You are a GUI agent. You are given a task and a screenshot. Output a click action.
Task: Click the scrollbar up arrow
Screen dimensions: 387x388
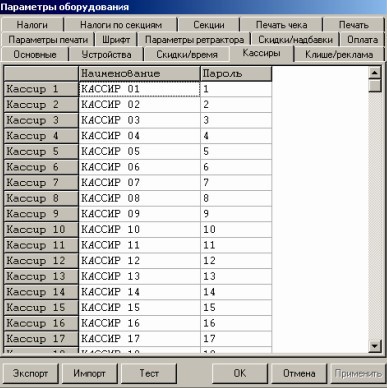(375, 73)
